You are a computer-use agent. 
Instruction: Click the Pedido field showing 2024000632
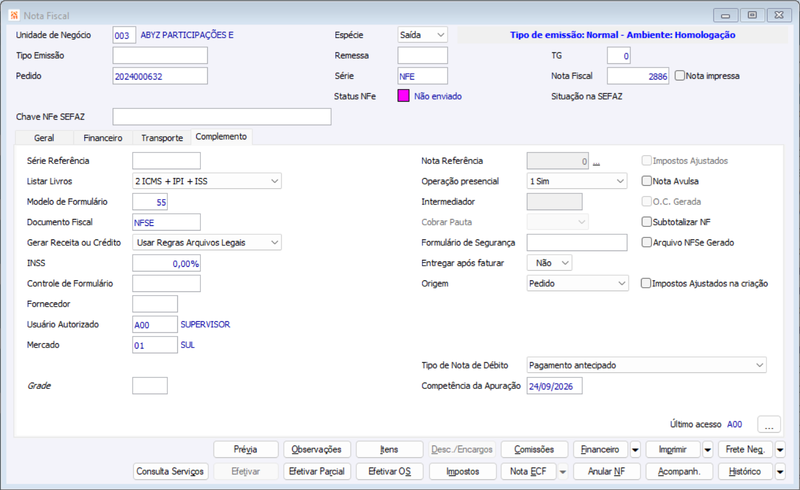tap(160, 76)
